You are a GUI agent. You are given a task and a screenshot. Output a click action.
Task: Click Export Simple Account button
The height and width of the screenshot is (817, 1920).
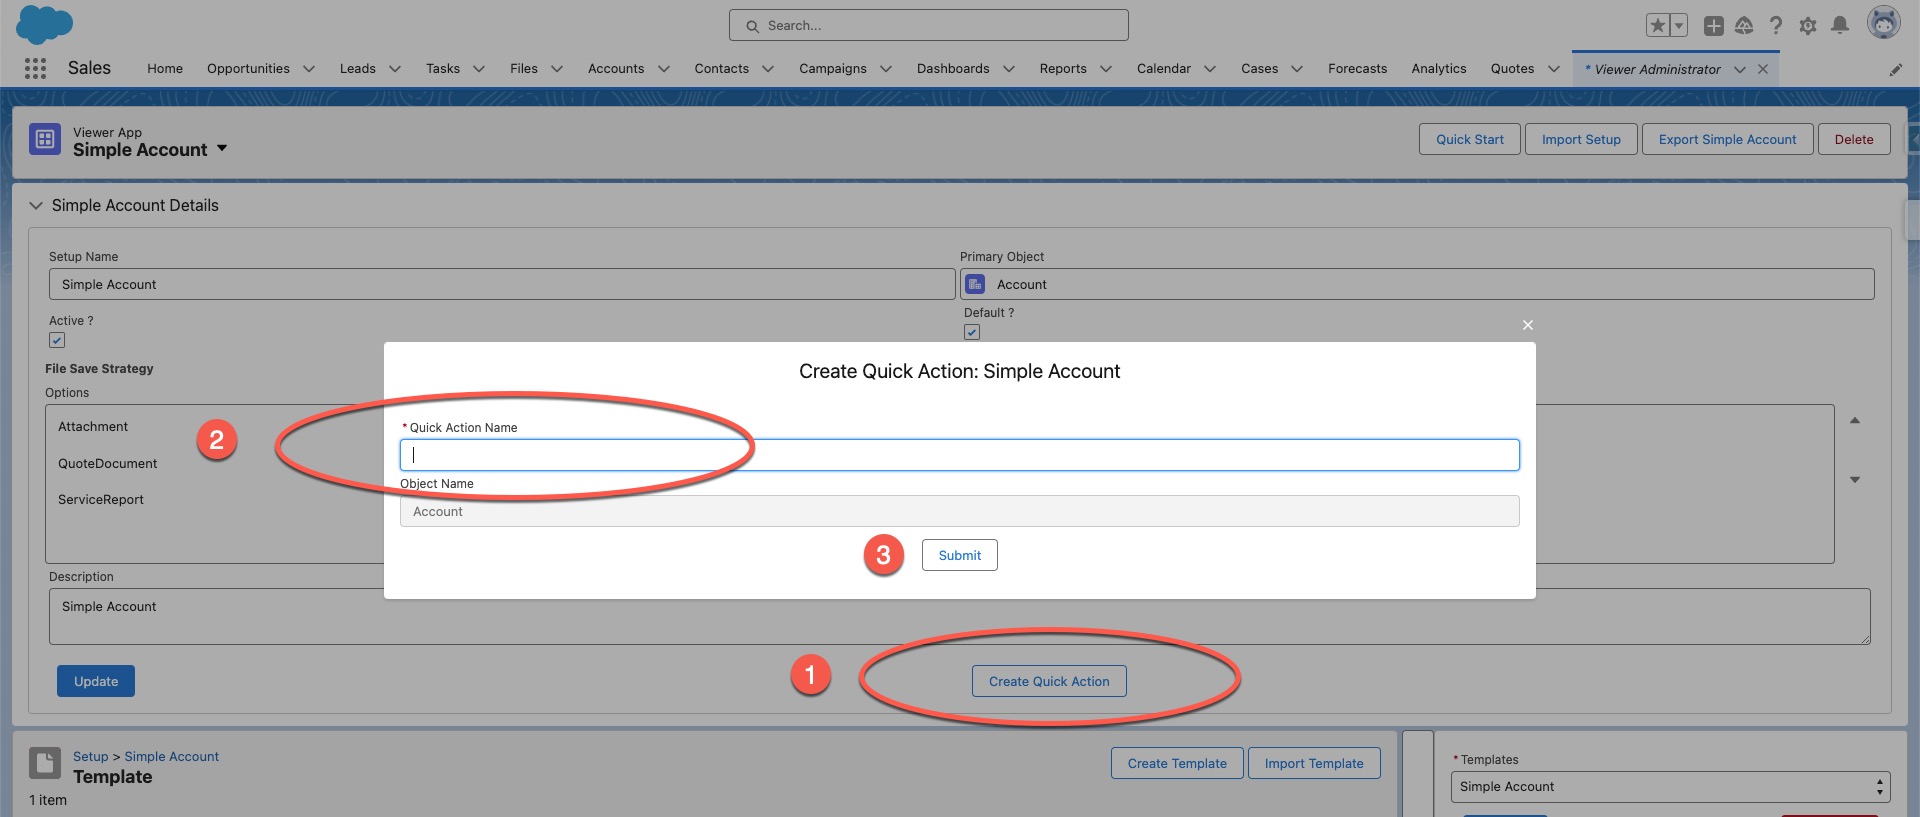[1728, 140]
